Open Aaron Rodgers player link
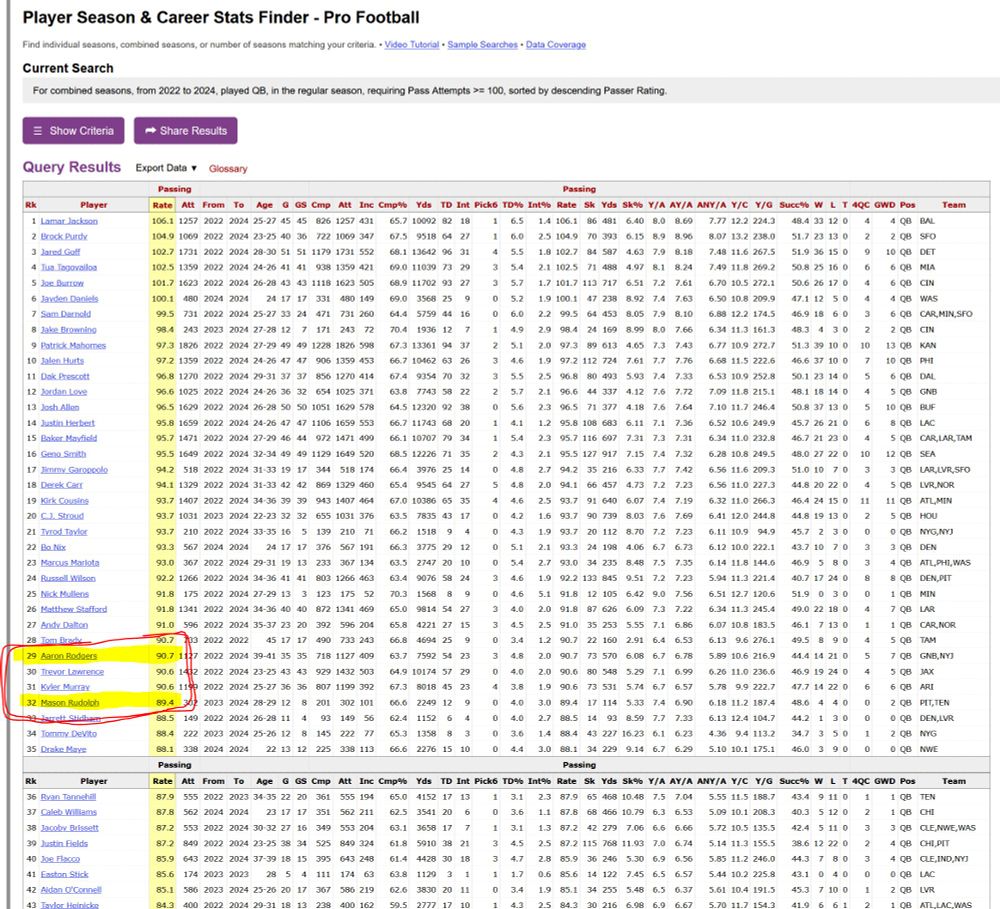 [x=69, y=656]
